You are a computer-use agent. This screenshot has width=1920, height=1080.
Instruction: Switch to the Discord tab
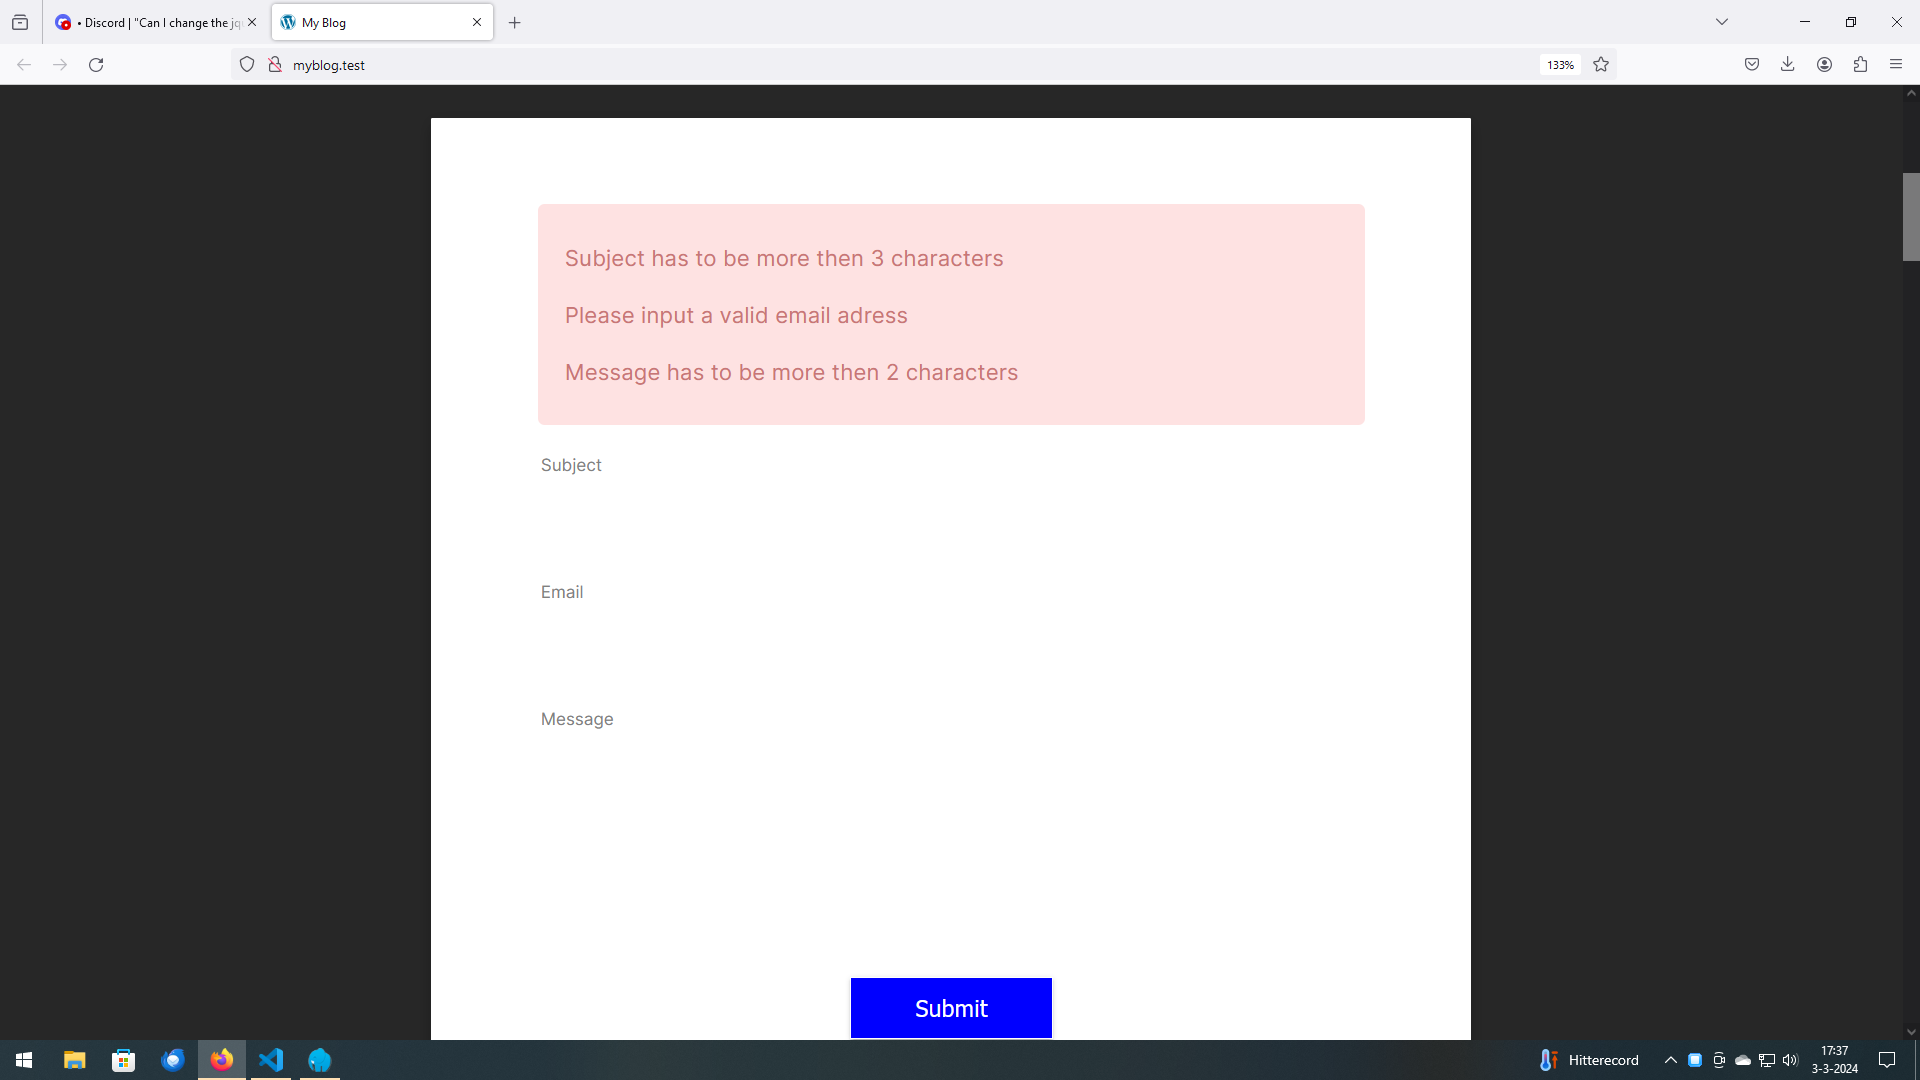[x=150, y=22]
